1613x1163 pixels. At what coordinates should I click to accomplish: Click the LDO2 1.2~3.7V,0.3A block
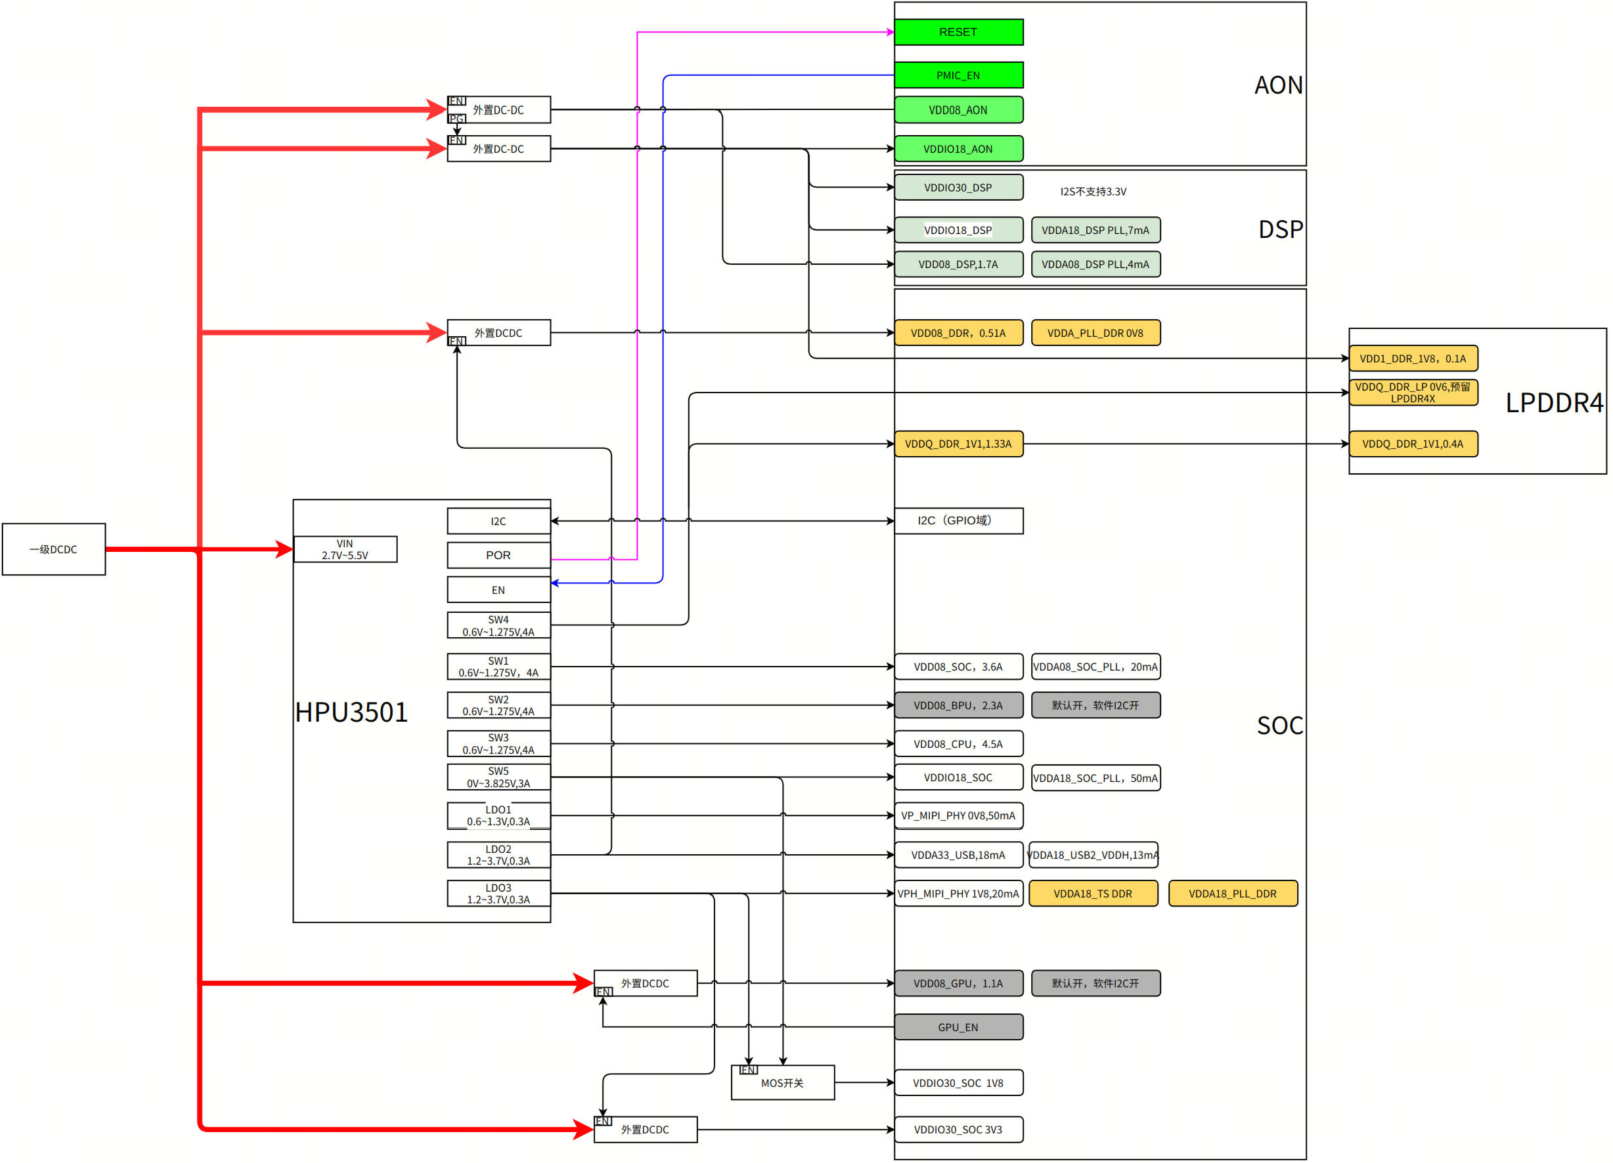498,855
